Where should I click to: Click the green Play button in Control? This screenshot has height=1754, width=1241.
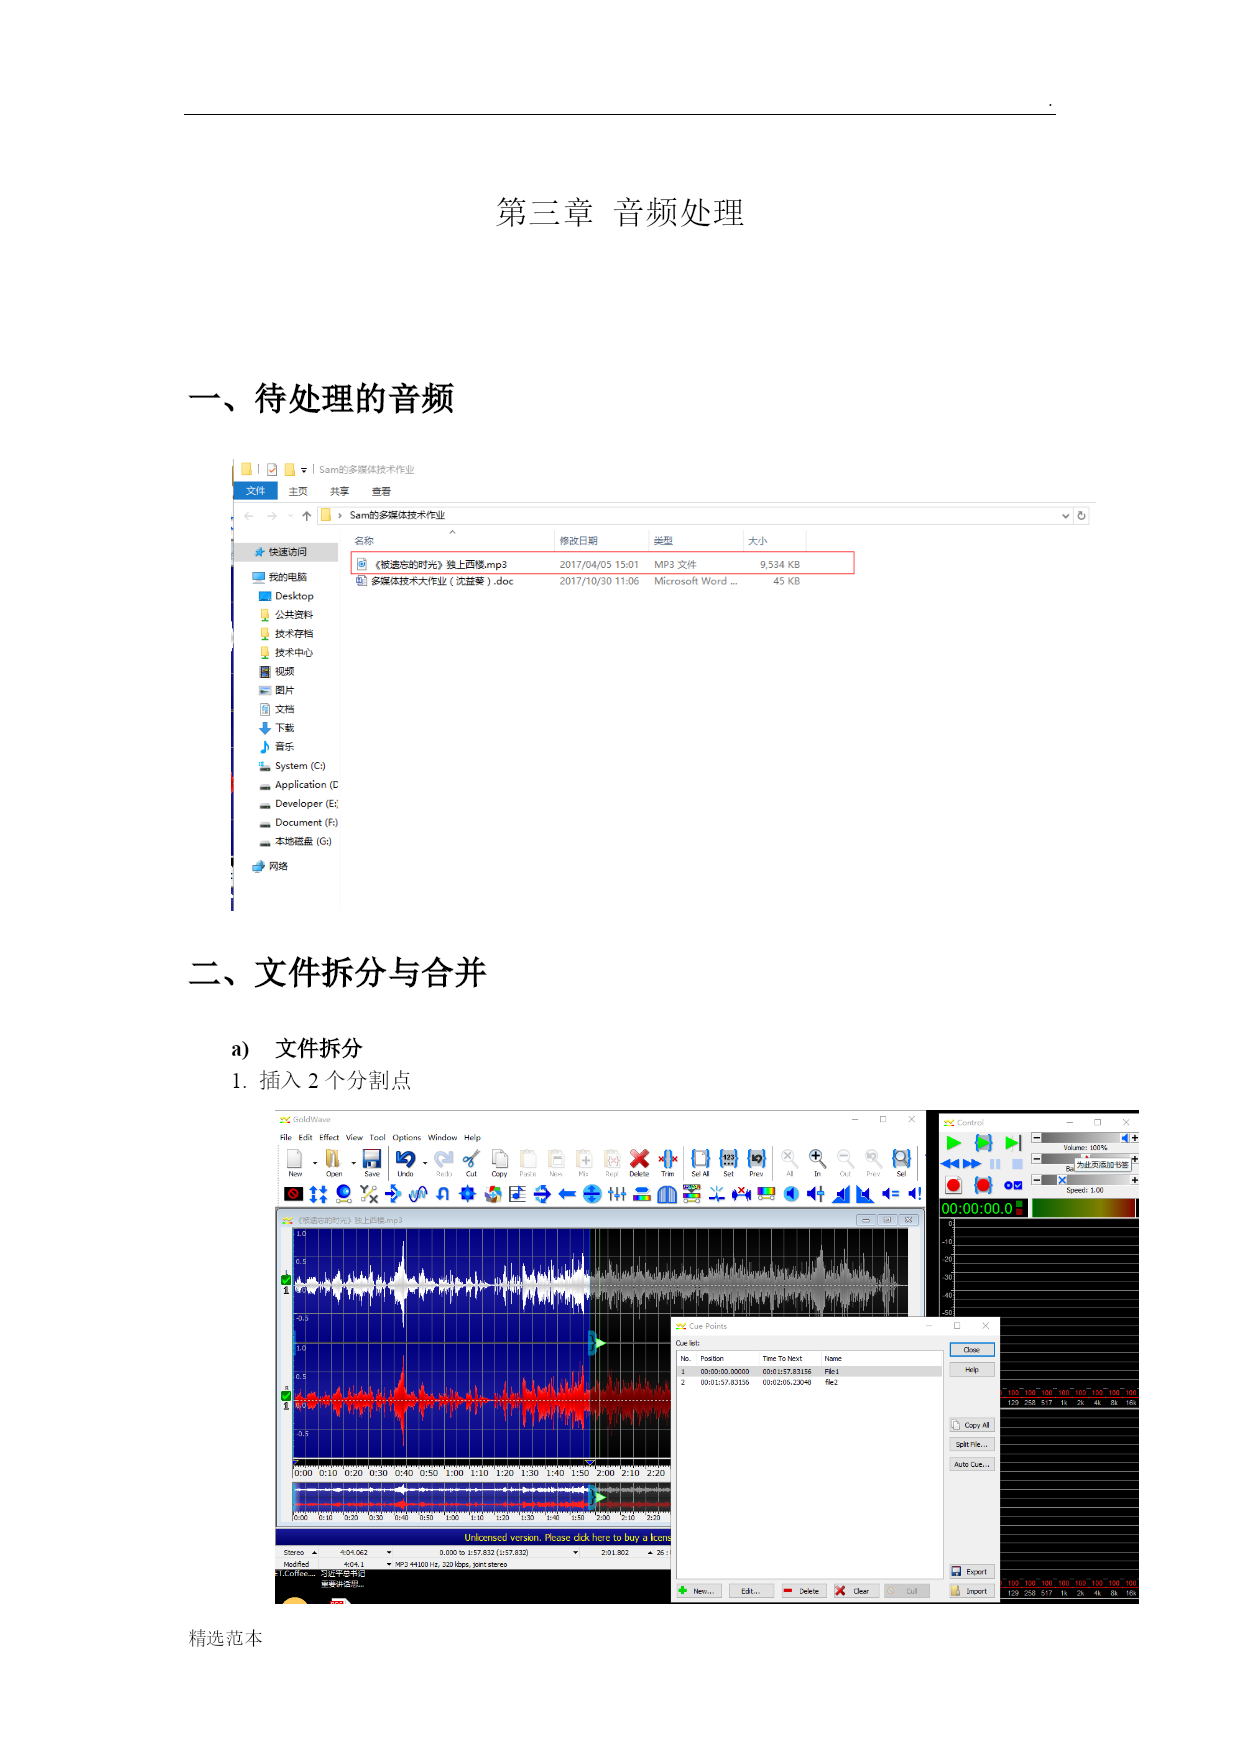[953, 1143]
